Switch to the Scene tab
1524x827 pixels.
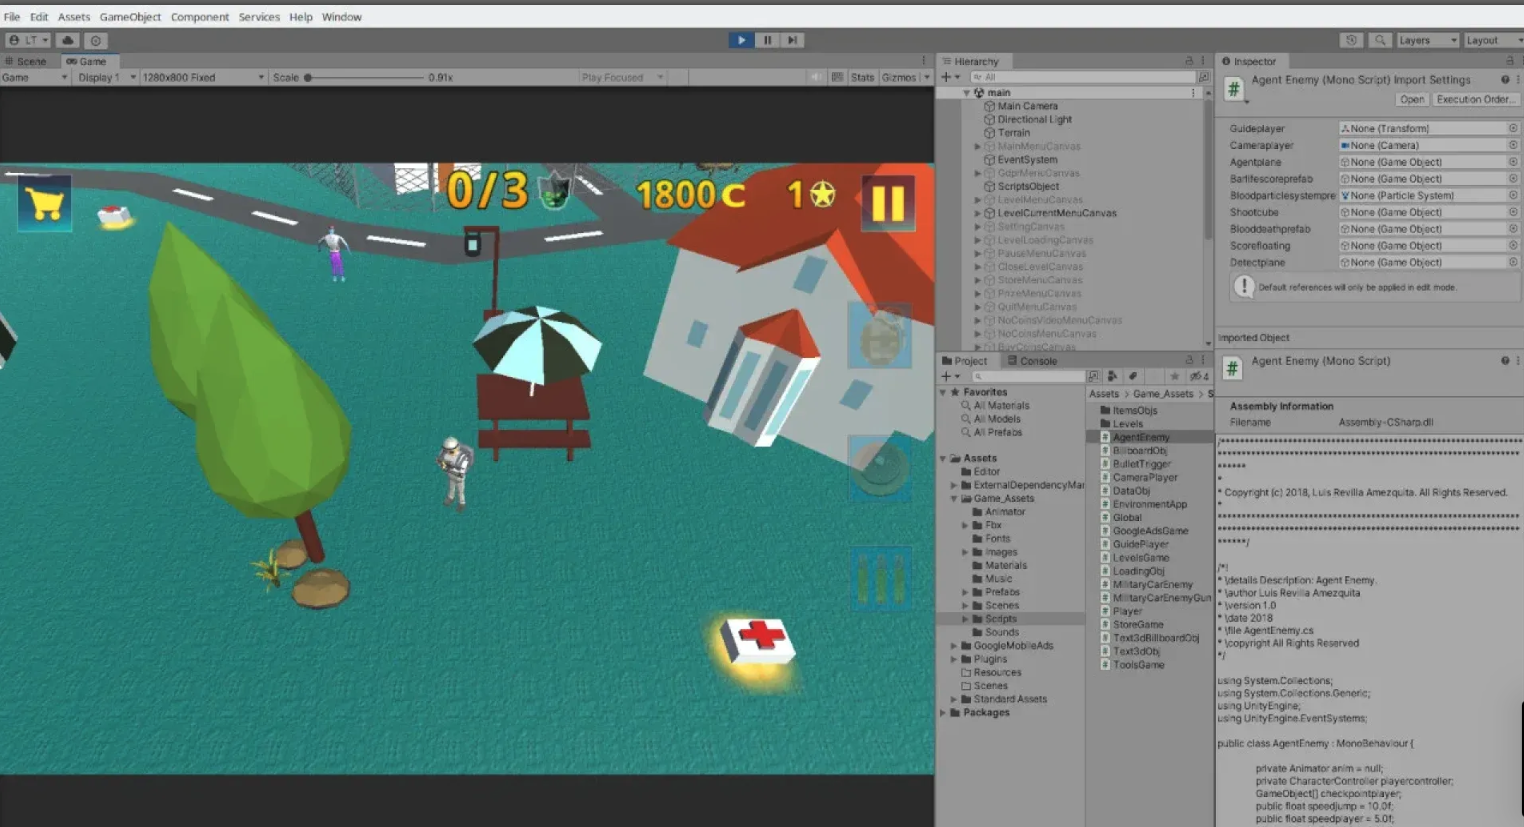26,61
